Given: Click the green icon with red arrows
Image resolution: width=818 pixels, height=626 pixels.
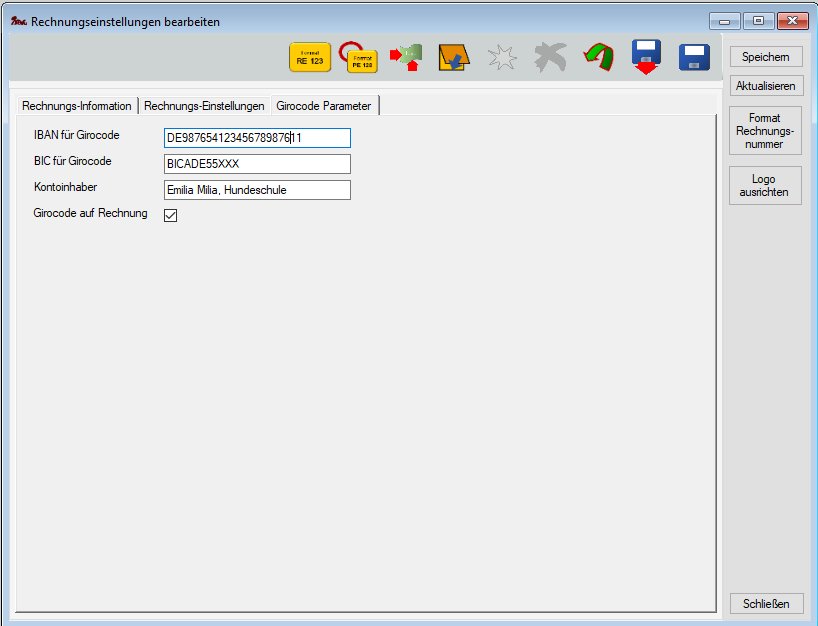Looking at the screenshot, I should point(406,58).
